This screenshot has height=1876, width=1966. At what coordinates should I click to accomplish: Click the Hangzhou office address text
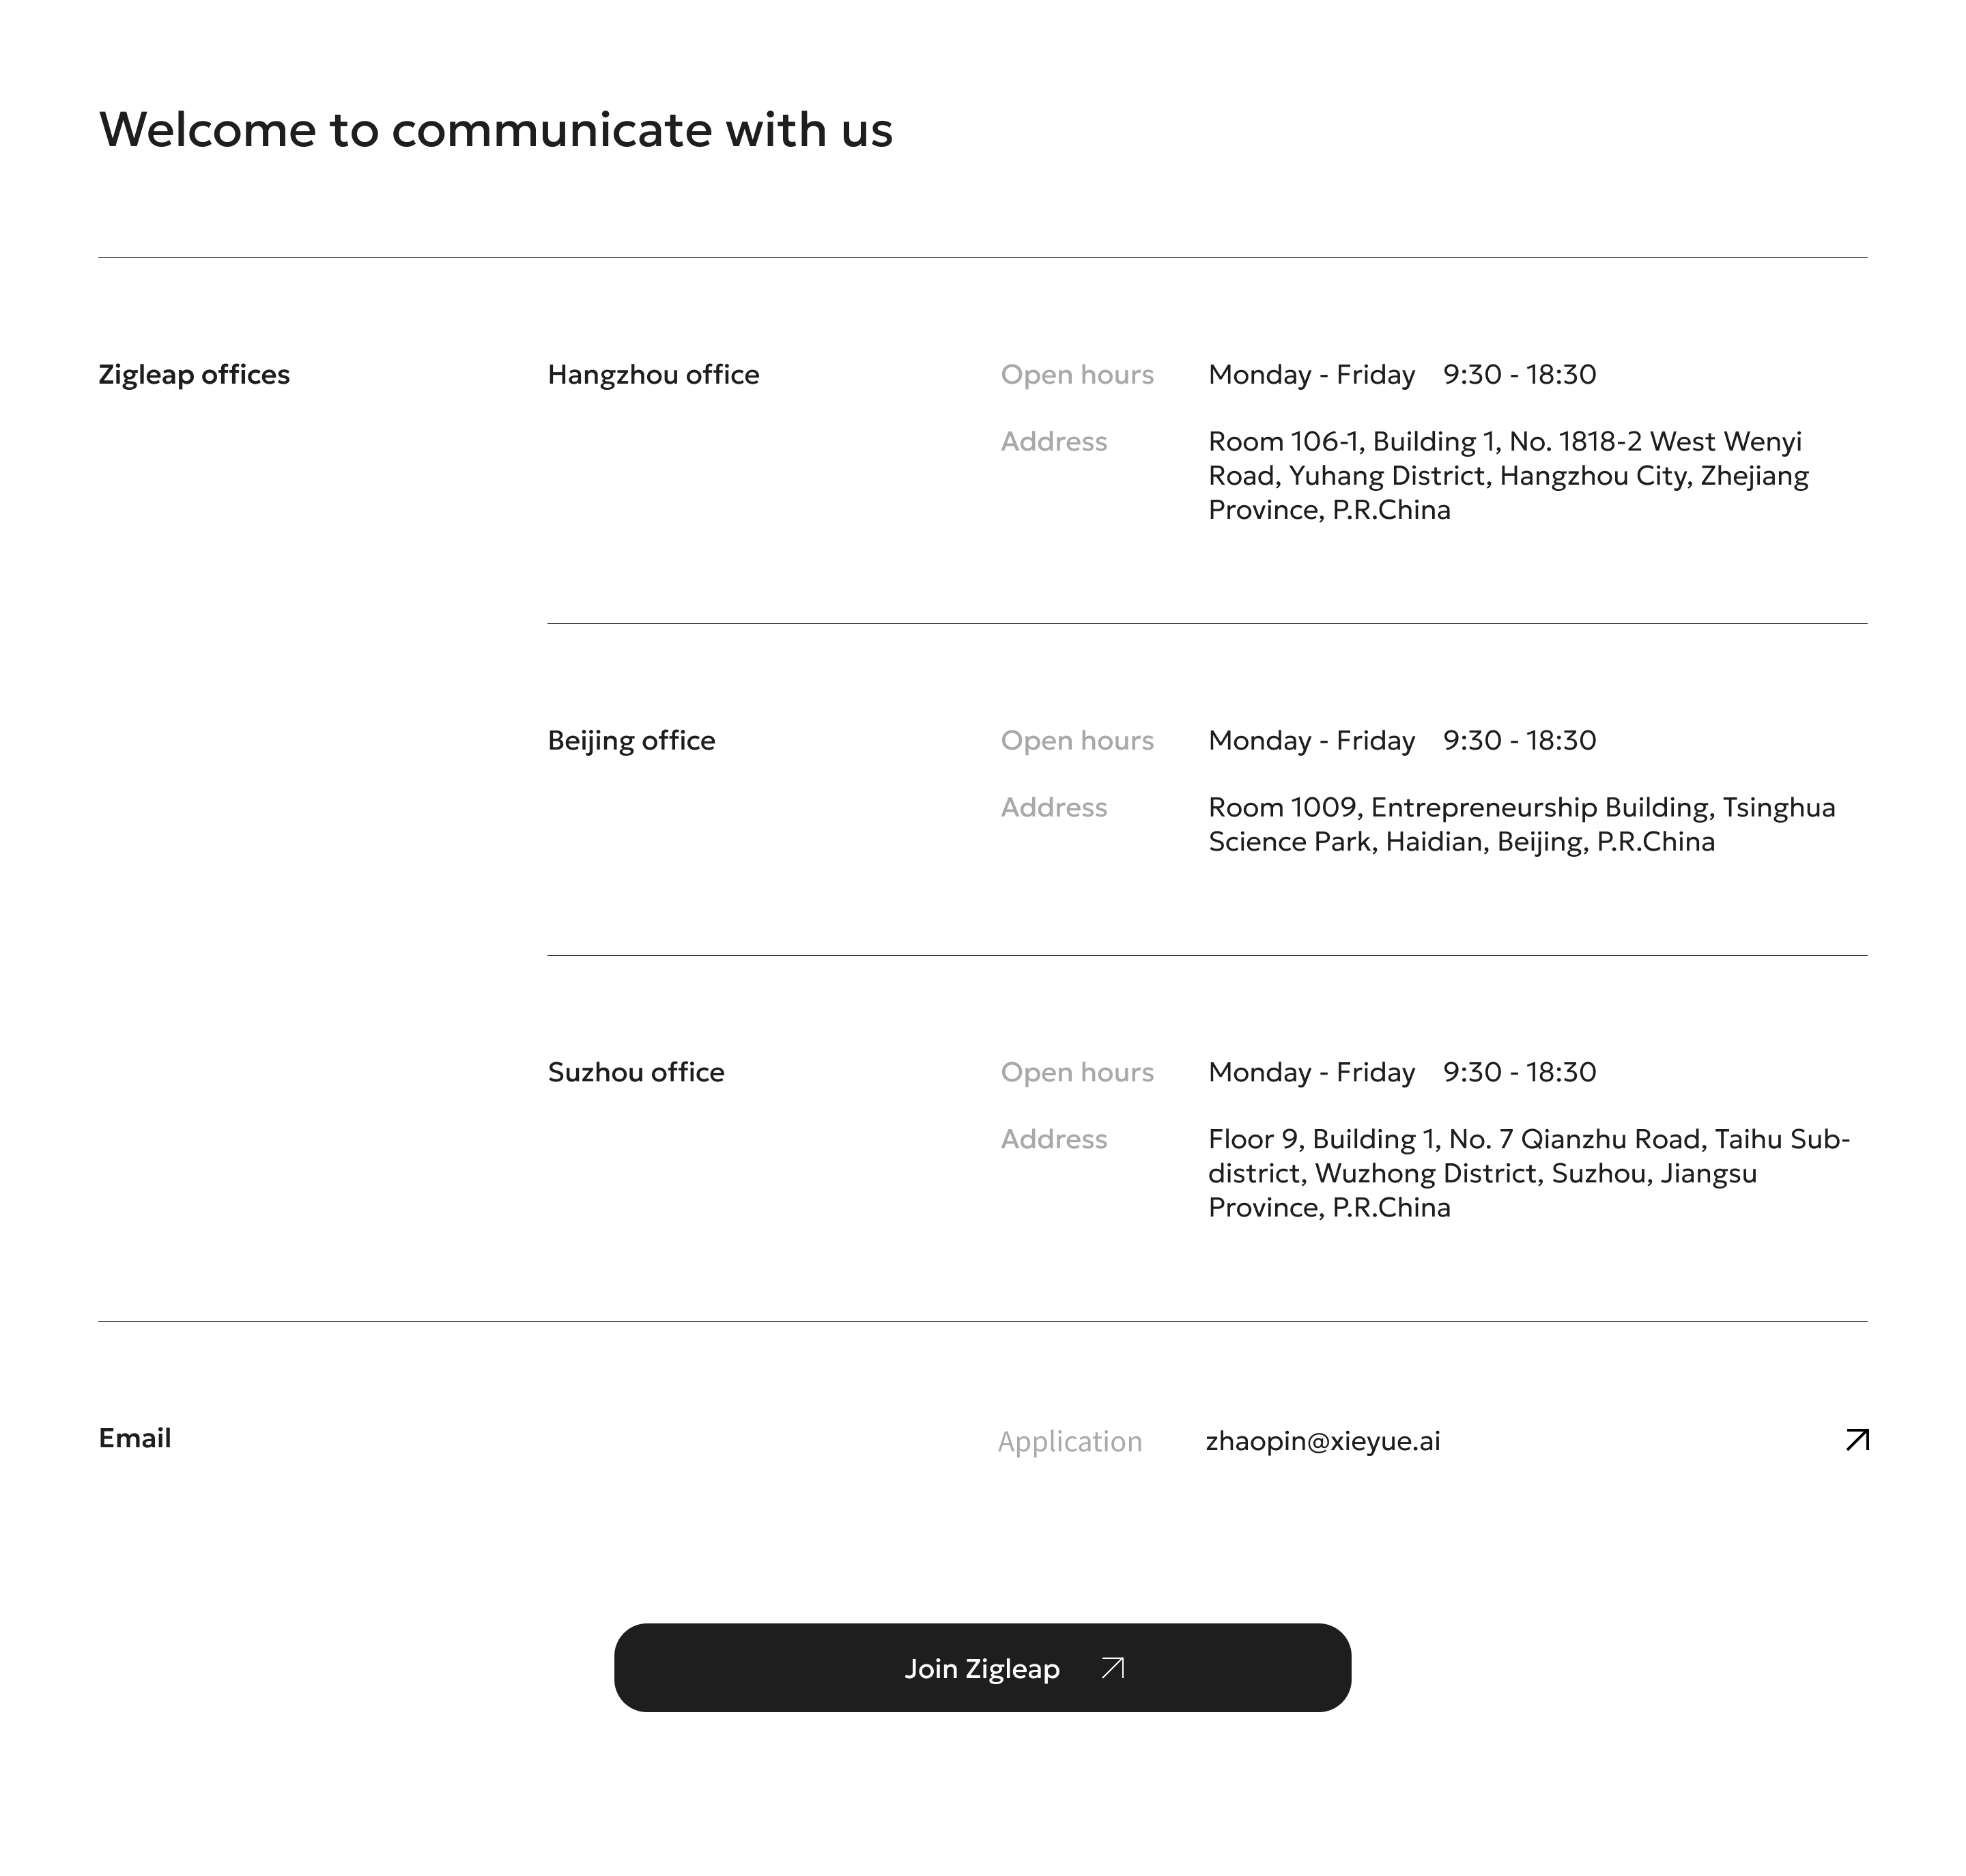pos(1508,475)
